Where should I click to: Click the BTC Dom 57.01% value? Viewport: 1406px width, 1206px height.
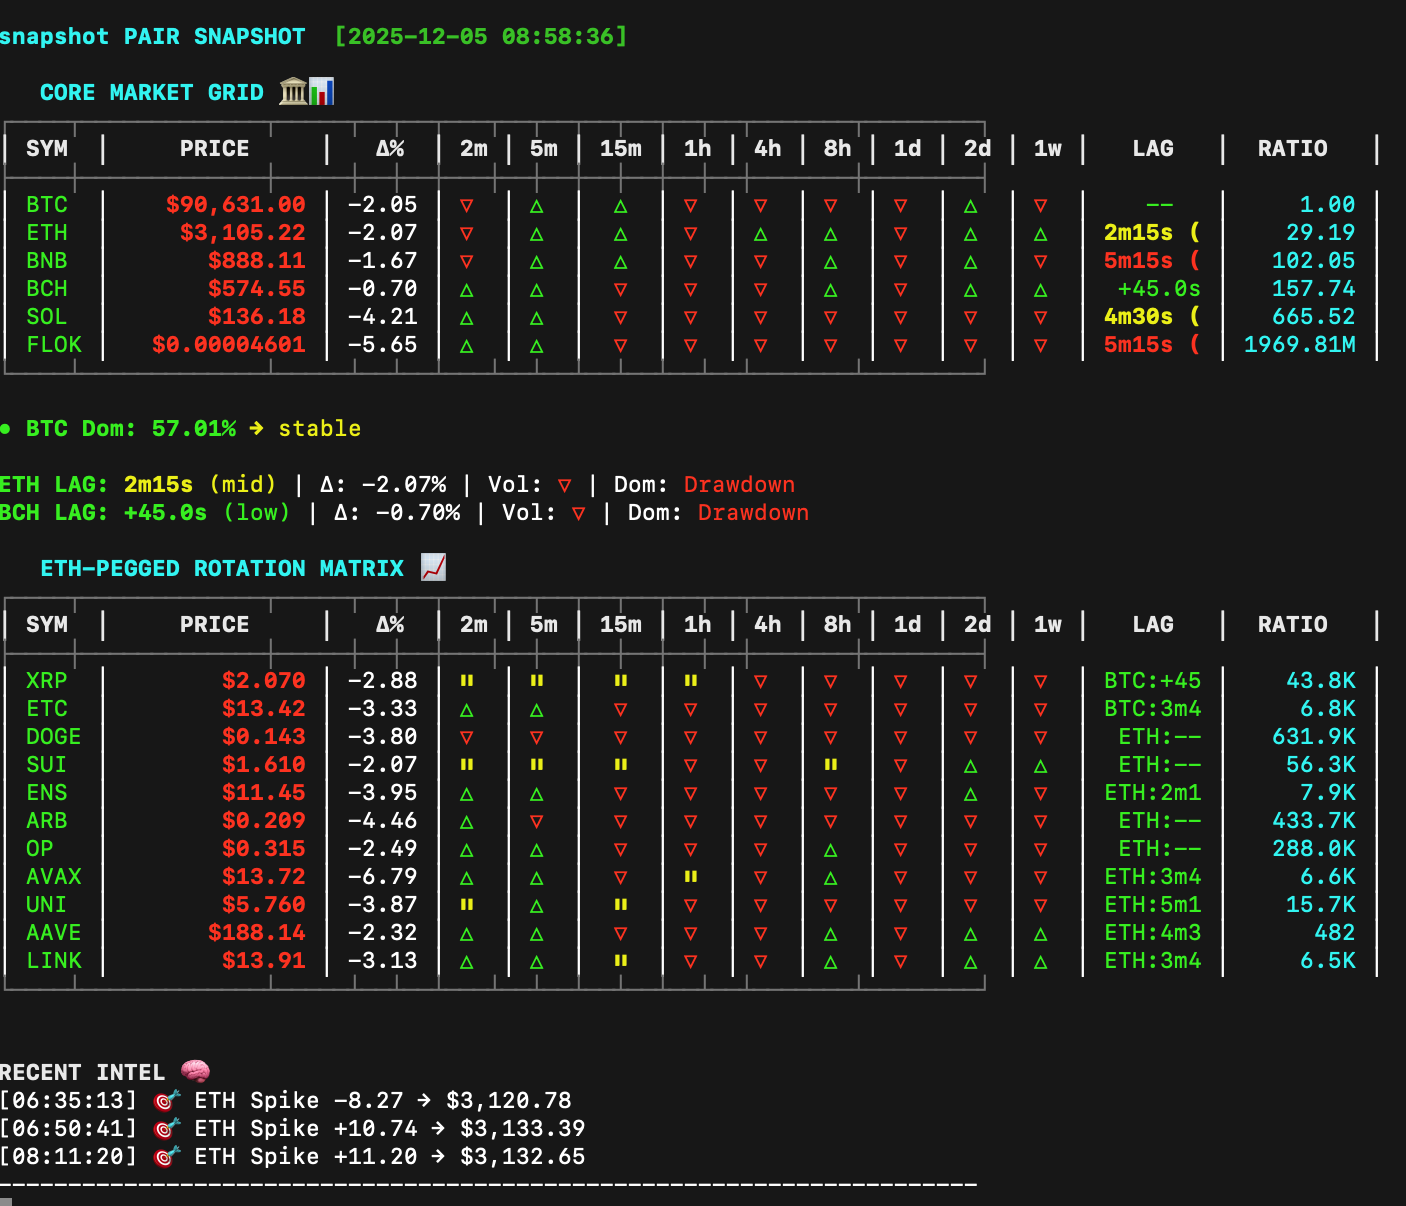194,428
